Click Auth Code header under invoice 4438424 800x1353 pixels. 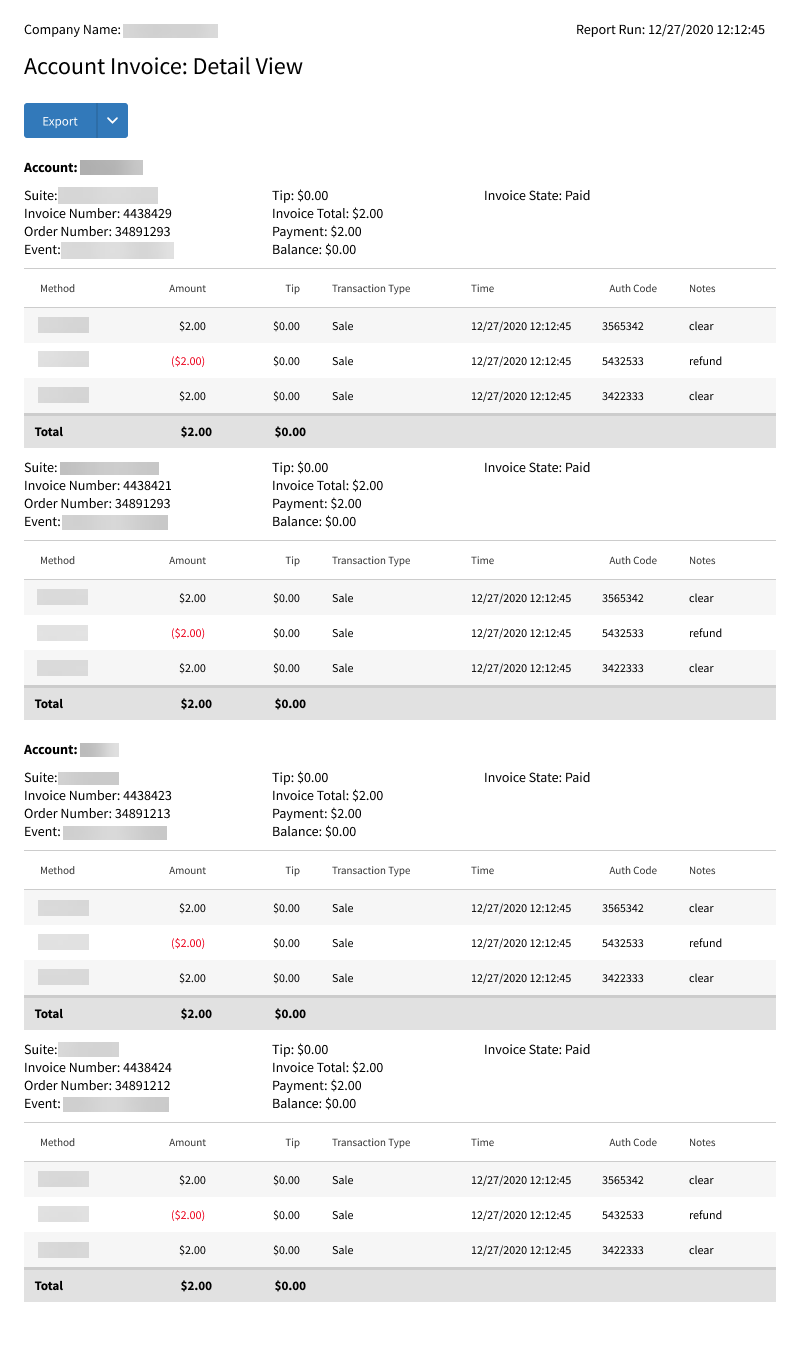click(632, 1143)
